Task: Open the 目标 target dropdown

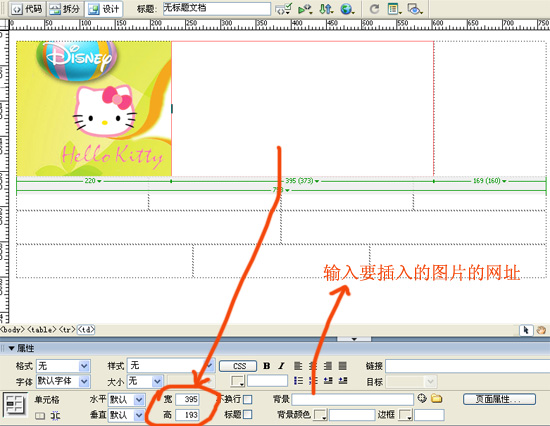Action: click(411, 381)
